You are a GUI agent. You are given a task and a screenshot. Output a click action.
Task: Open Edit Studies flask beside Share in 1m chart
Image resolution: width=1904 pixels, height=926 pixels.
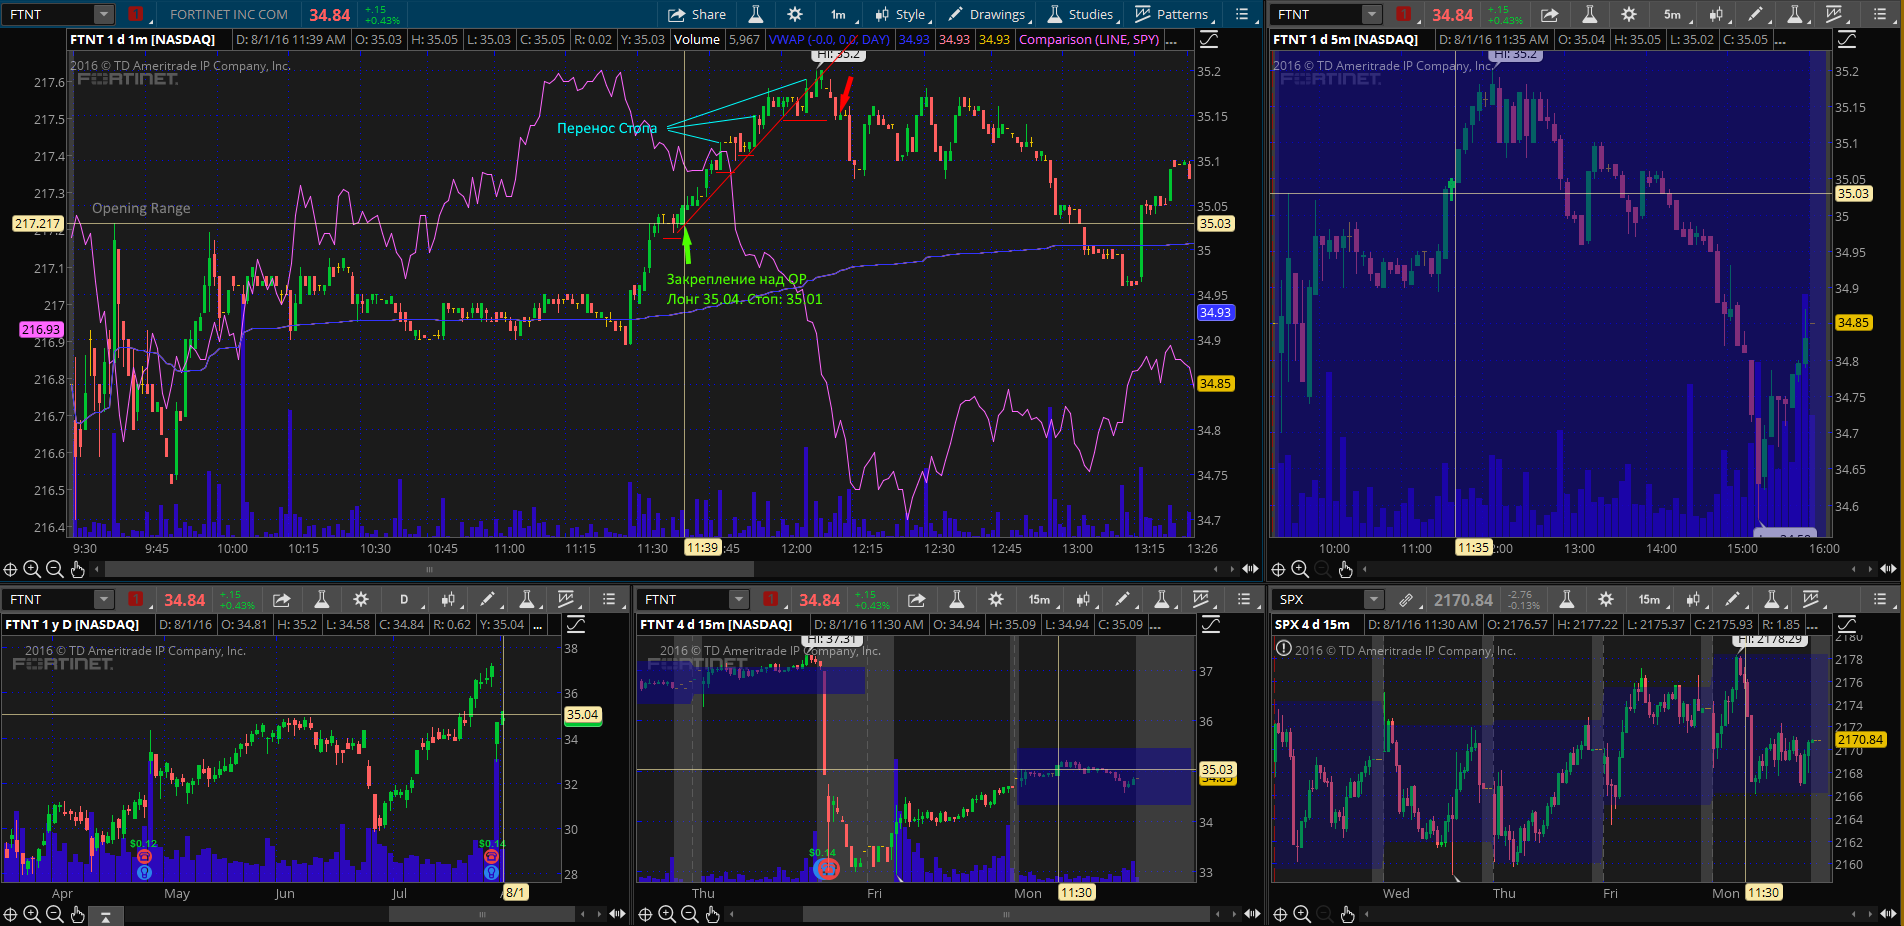click(x=755, y=14)
